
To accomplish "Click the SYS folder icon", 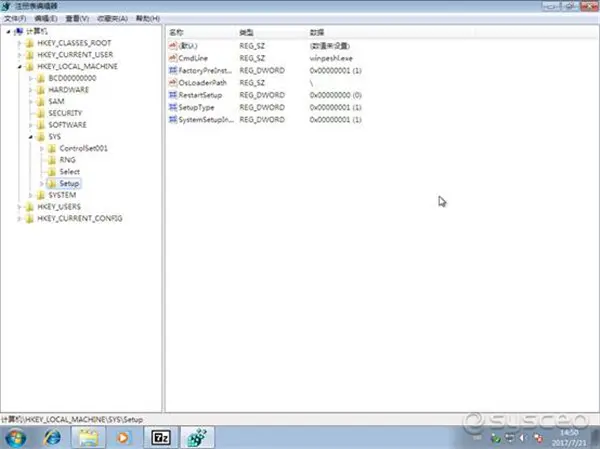I will coord(41,137).
